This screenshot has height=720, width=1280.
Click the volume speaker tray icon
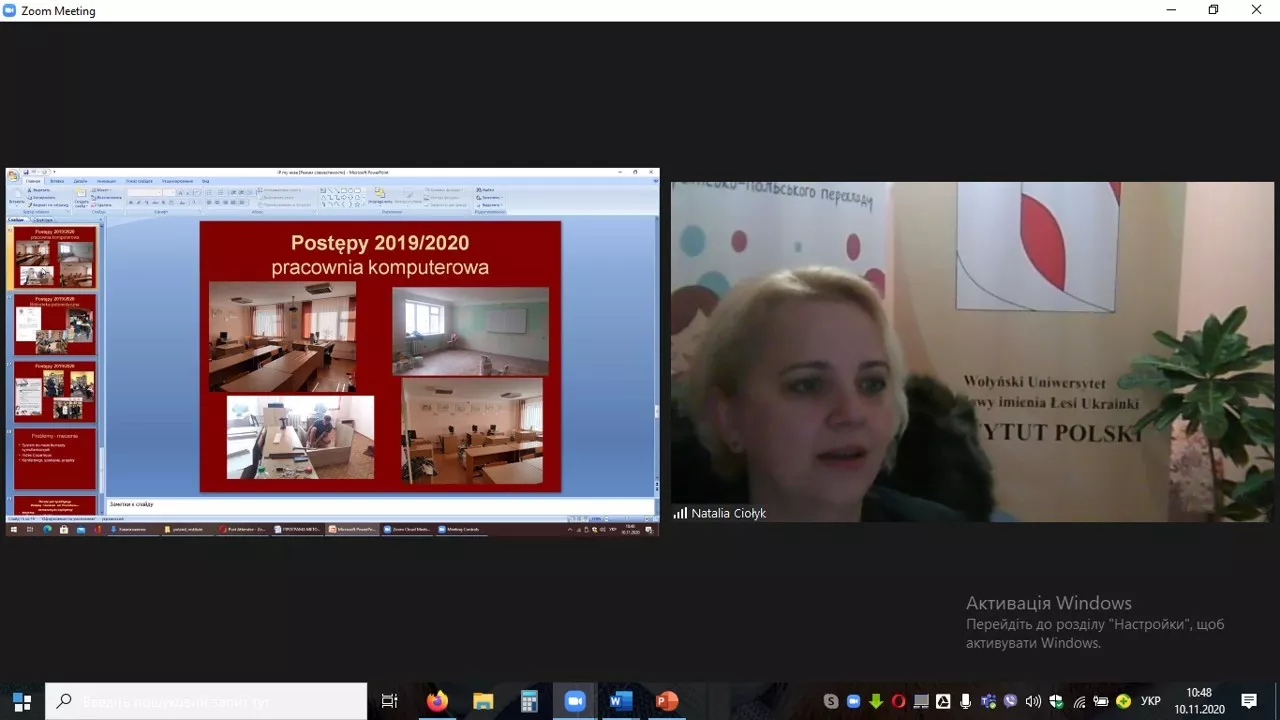coord(1033,701)
